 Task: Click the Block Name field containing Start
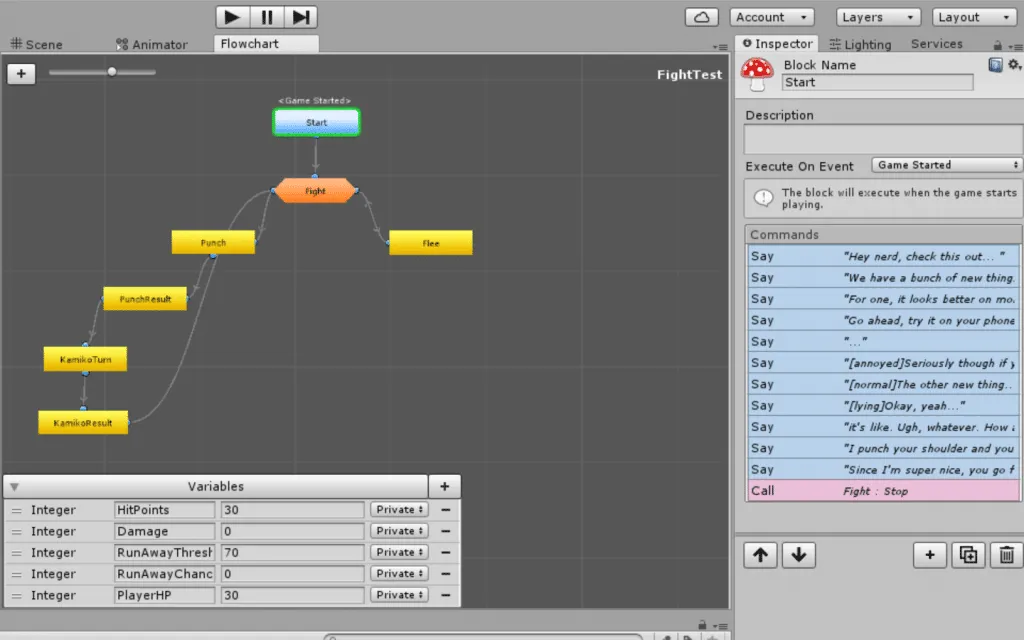(877, 82)
